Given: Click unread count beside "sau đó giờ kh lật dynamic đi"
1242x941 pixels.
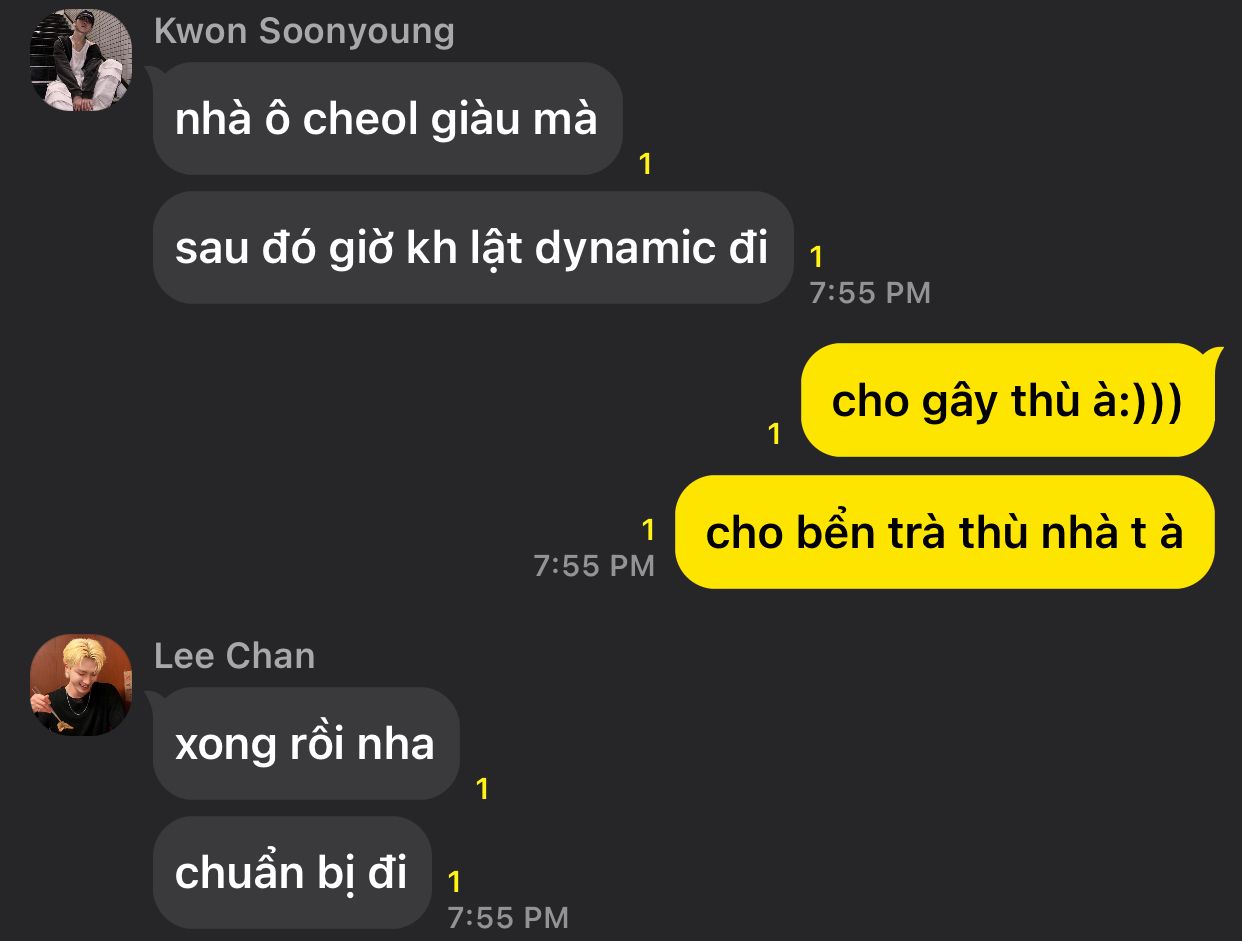Looking at the screenshot, I should point(816,257).
